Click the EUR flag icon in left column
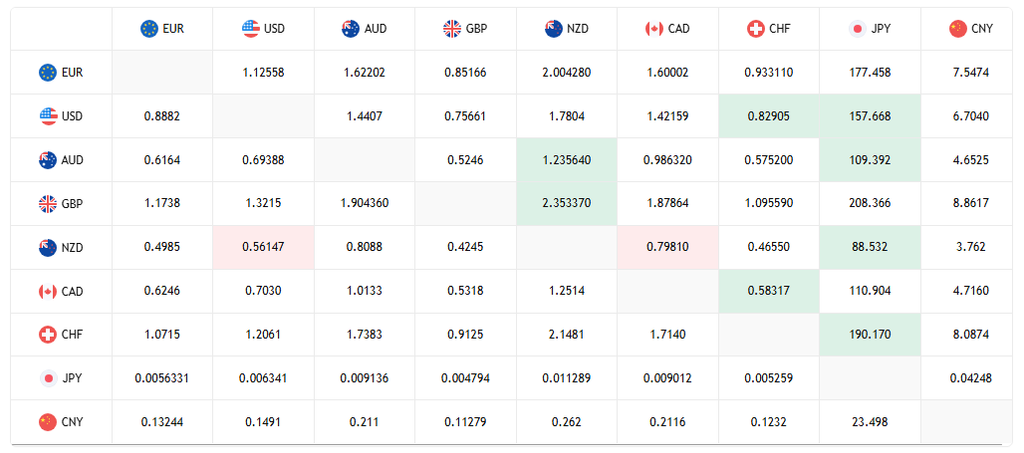The width and height of the screenshot is (1024, 453). pos(48,72)
